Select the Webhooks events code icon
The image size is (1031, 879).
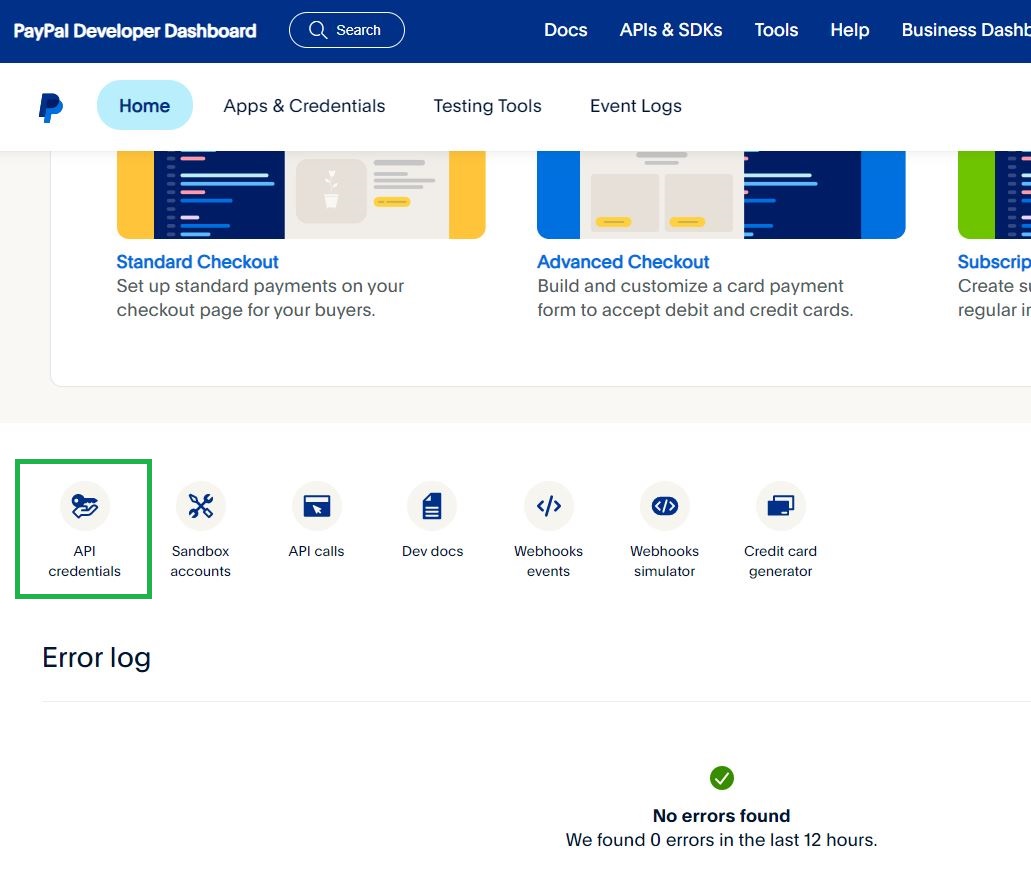coord(548,507)
